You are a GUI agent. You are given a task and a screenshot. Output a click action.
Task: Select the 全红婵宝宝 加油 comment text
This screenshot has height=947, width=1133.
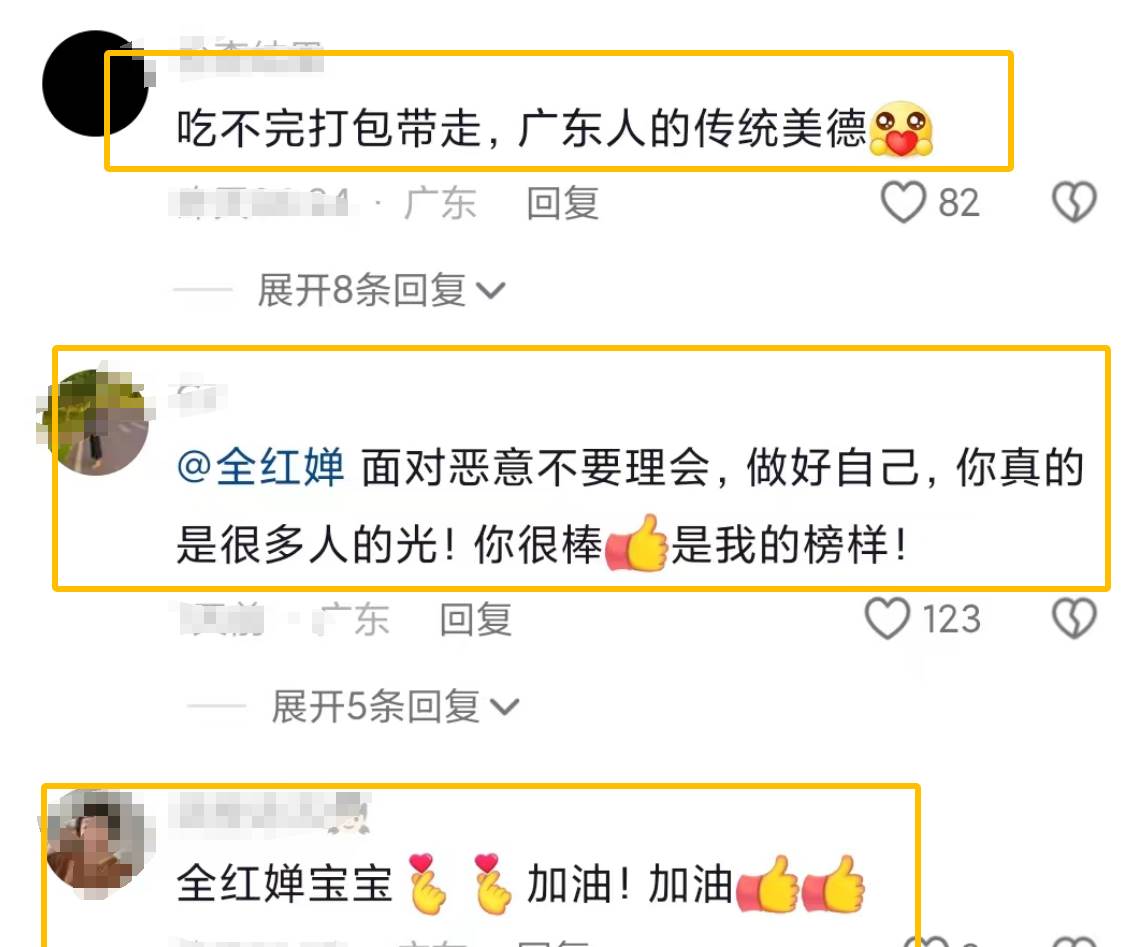coord(520,884)
